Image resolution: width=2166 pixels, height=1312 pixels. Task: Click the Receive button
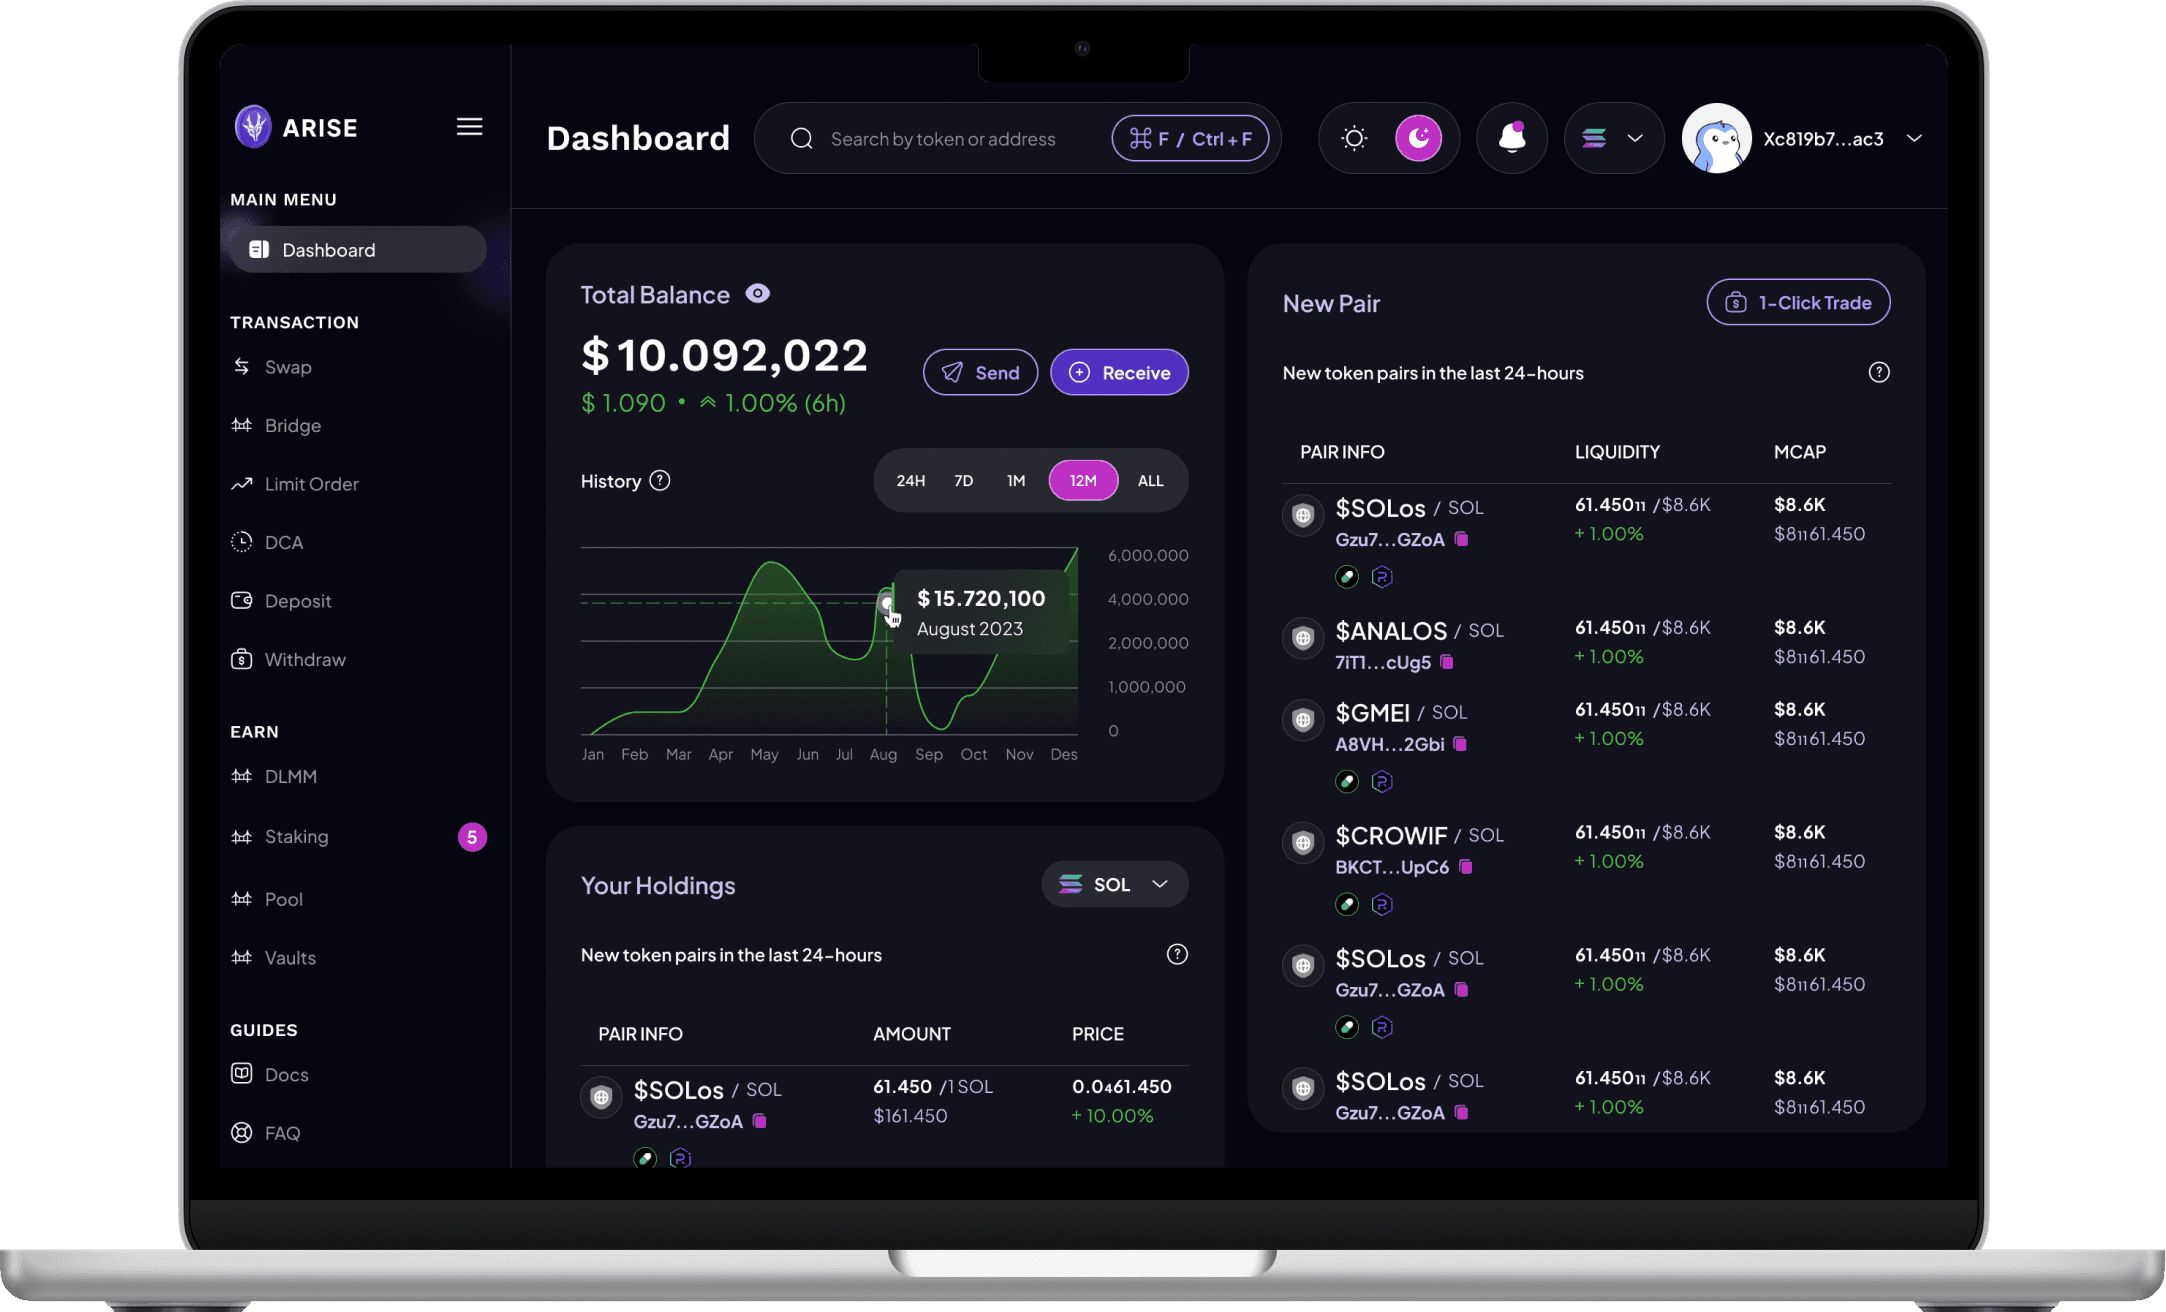pyautogui.click(x=1119, y=373)
